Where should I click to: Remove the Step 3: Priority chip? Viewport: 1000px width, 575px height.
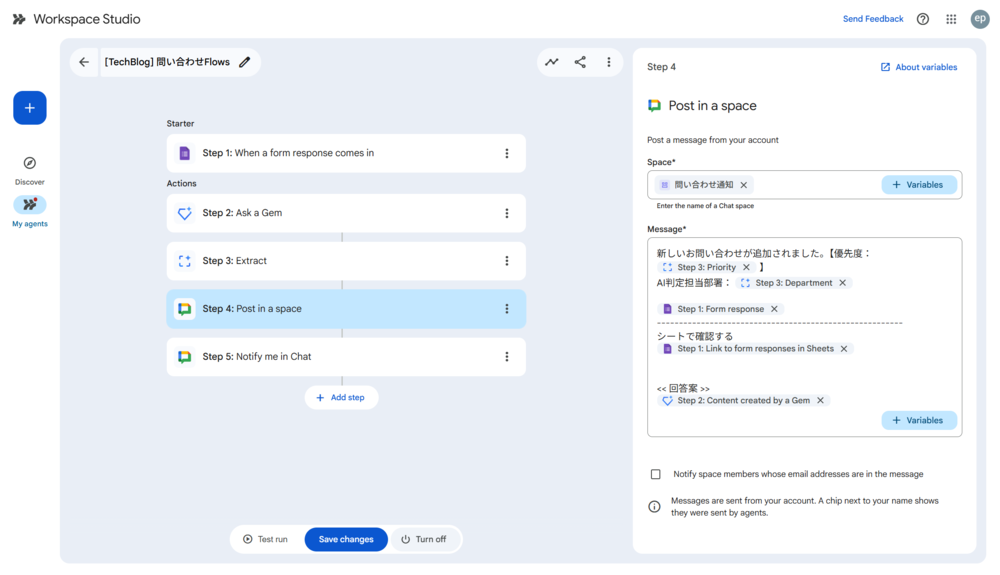[x=746, y=267]
